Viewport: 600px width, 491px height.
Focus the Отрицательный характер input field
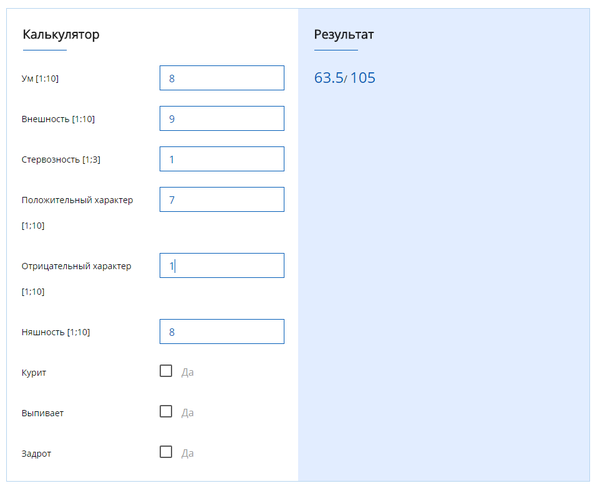221,266
